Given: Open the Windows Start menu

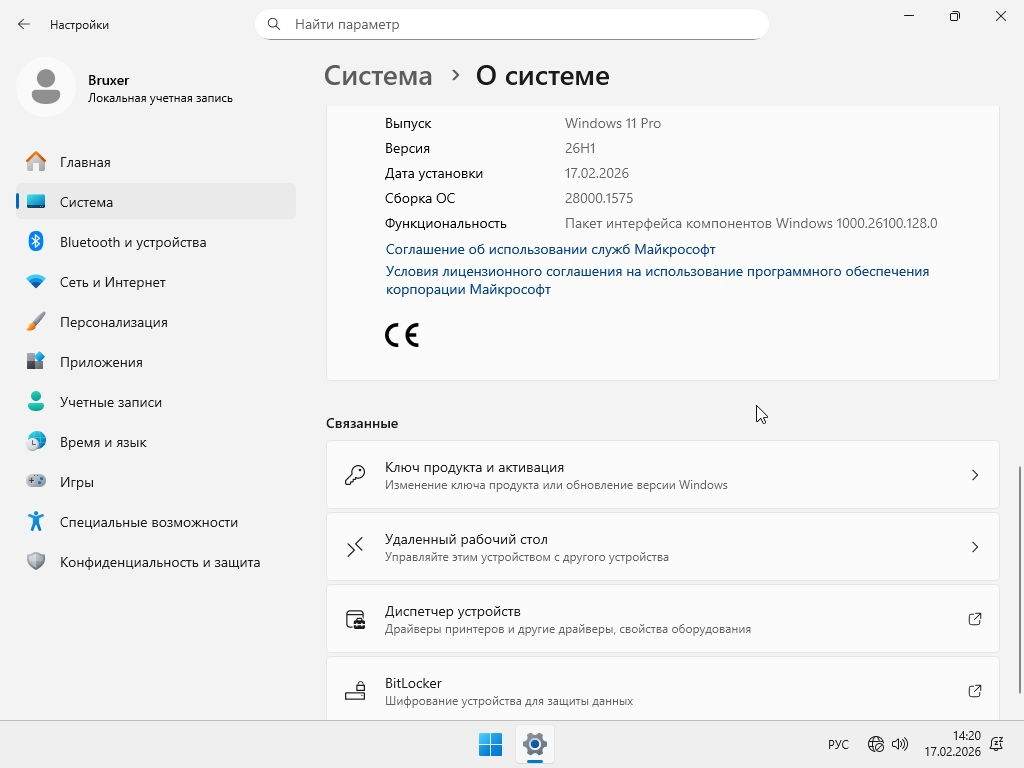Looking at the screenshot, I should (x=490, y=744).
